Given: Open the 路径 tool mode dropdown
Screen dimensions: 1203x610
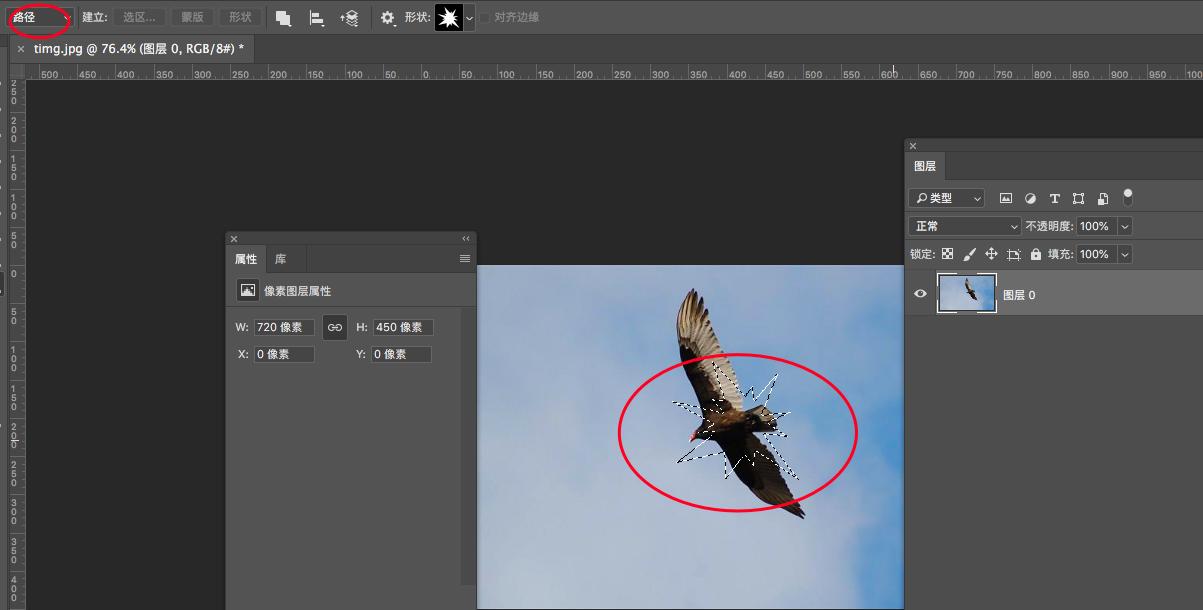Looking at the screenshot, I should (40, 18).
